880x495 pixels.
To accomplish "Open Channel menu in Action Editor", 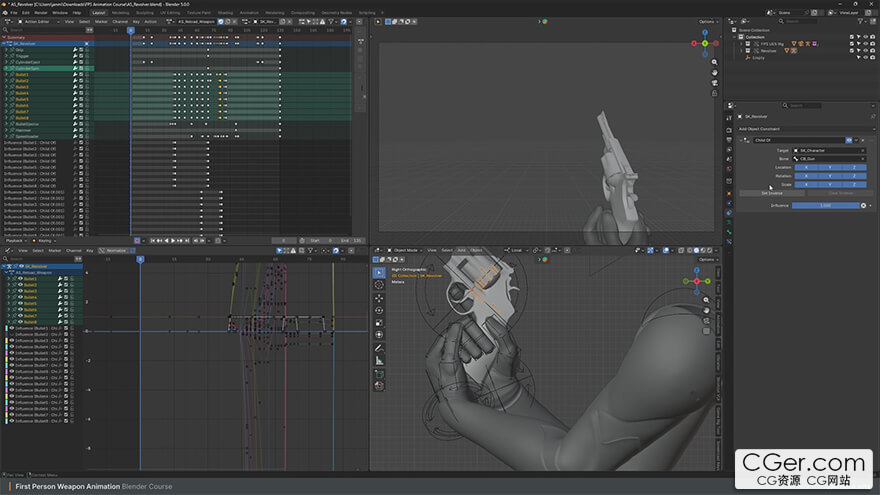I will click(120, 21).
